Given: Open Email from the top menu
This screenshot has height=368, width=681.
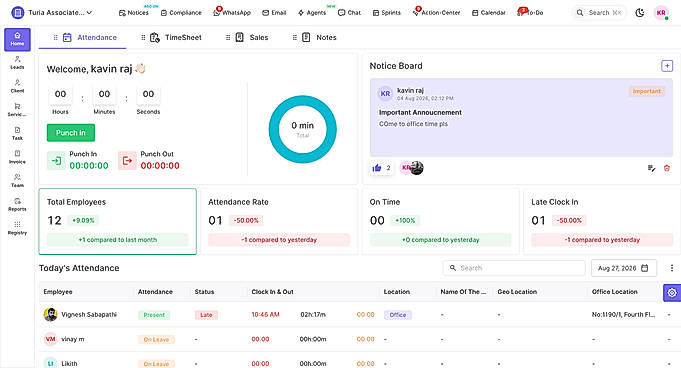Looking at the screenshot, I should tap(274, 13).
